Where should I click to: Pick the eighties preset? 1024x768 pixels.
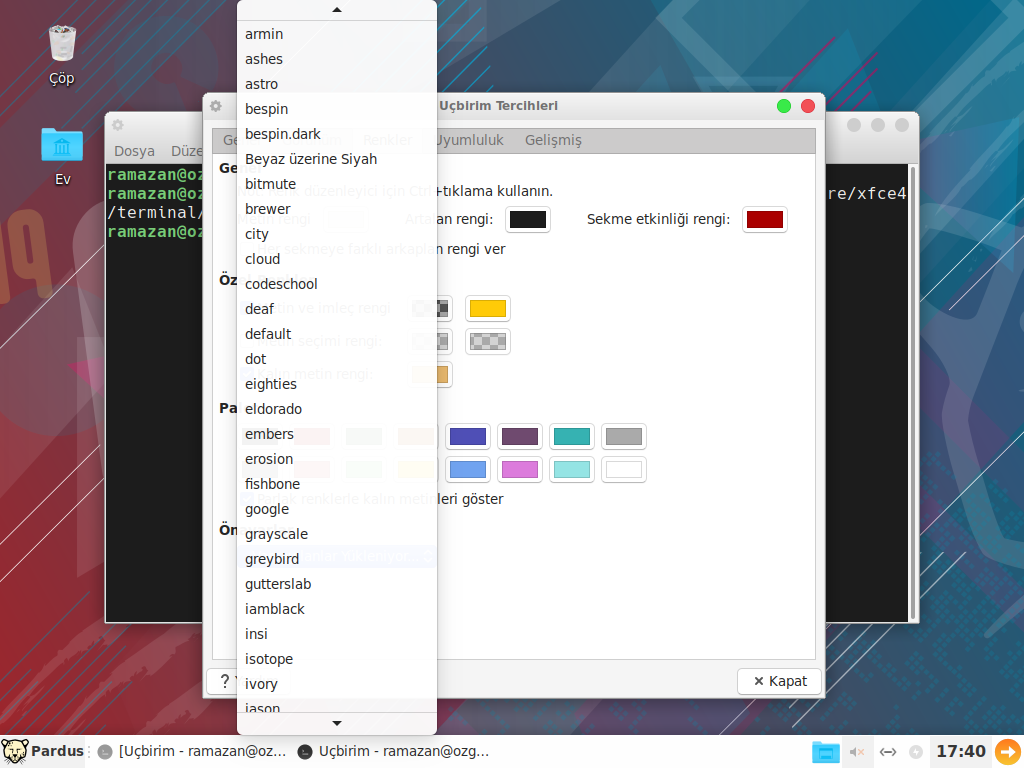337,384
